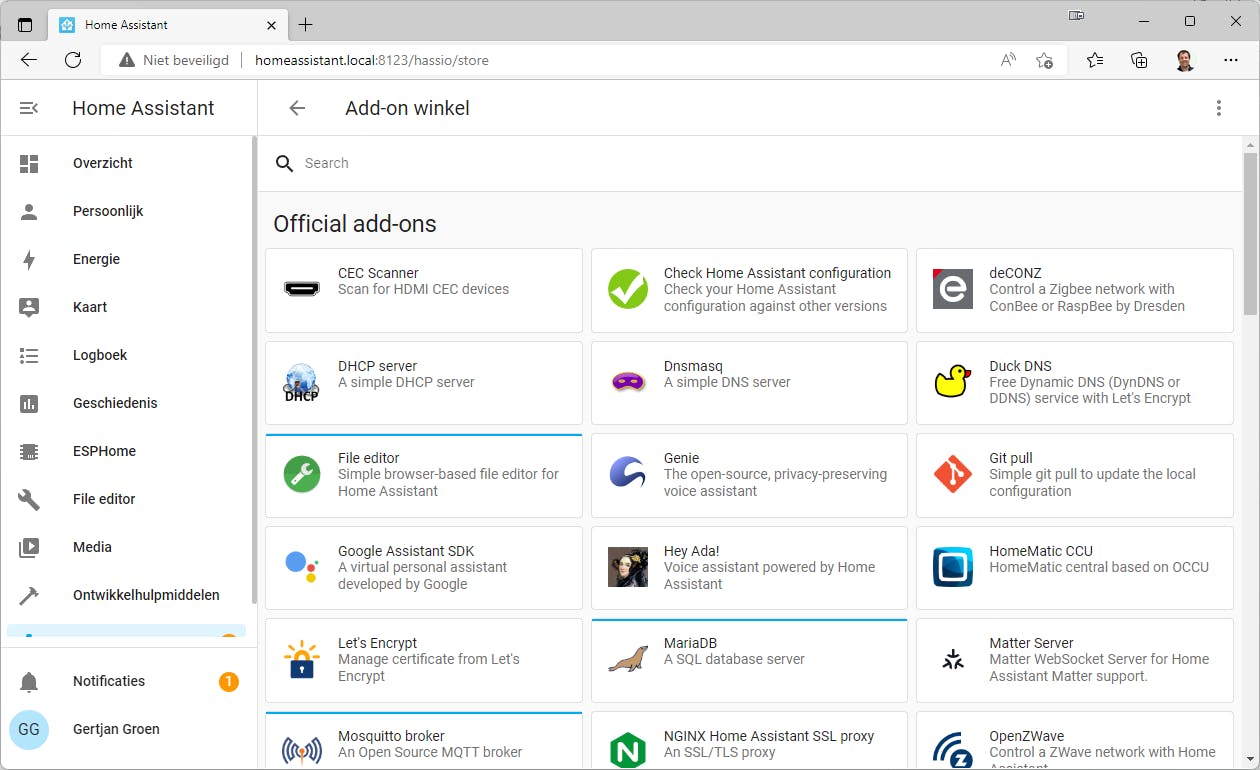Click the Geschiedenis chart icon

tap(29, 403)
